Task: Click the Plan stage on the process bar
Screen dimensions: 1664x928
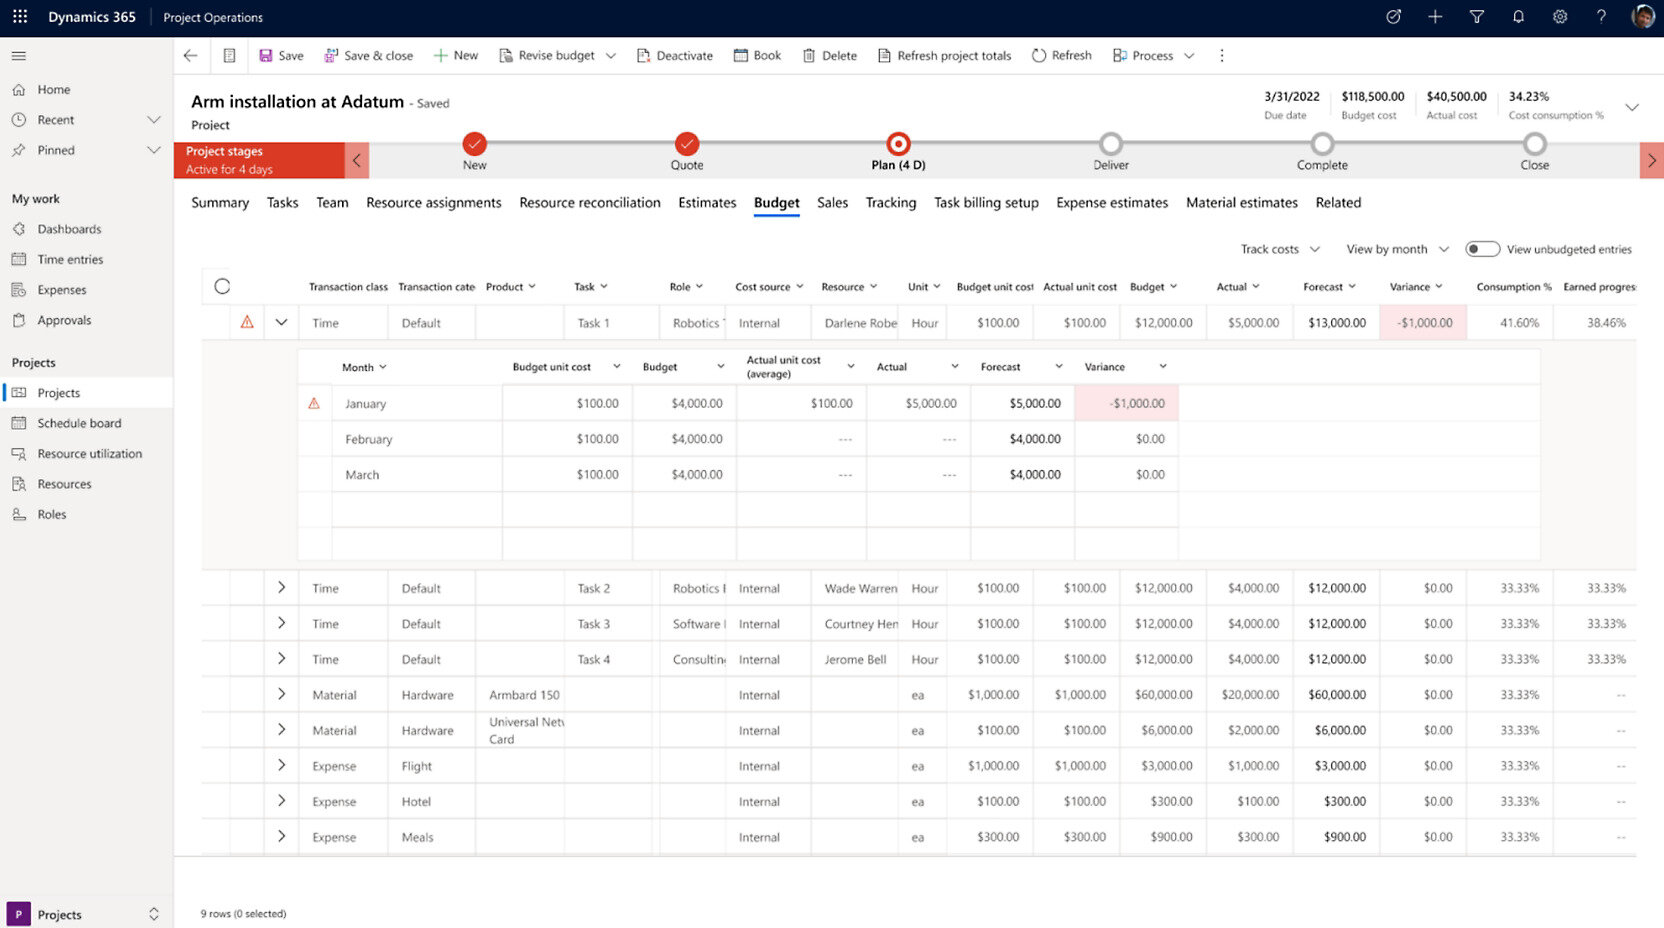Action: (x=897, y=143)
